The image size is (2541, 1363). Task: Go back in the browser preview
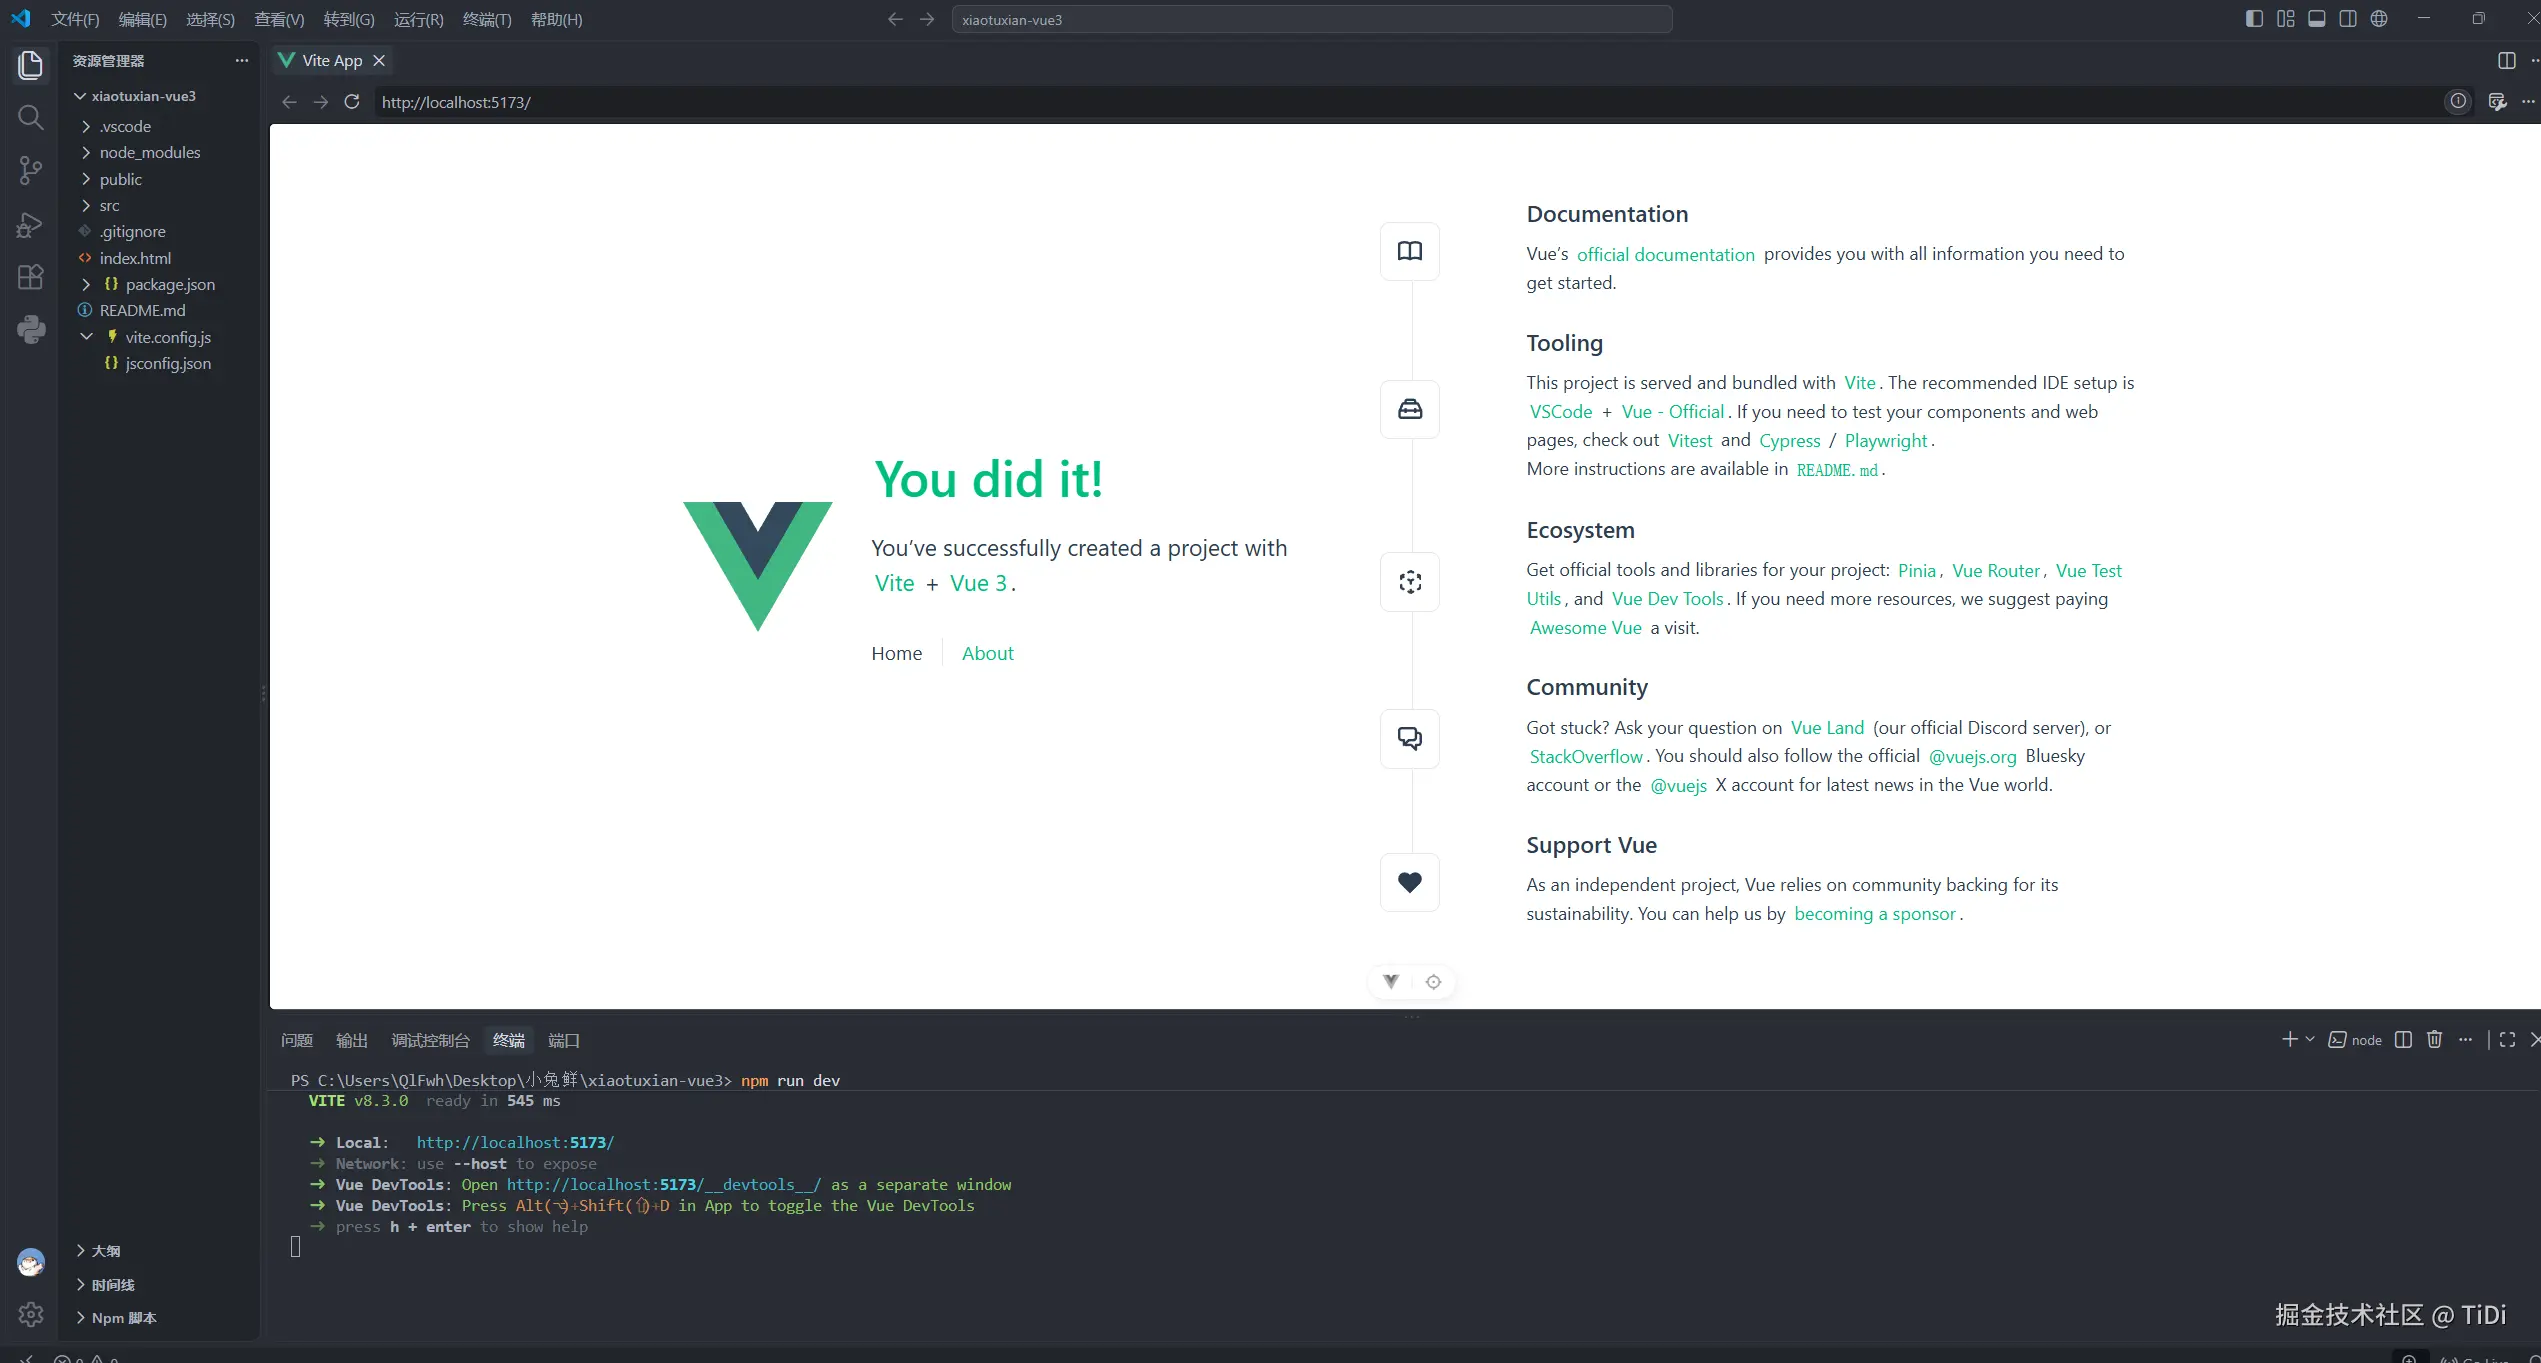pos(289,102)
